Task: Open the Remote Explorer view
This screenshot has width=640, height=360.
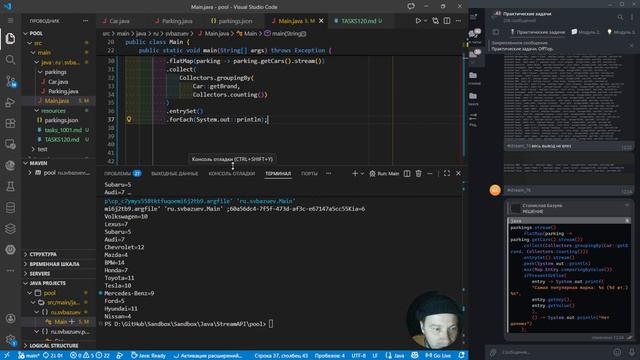Action: pos(10,144)
